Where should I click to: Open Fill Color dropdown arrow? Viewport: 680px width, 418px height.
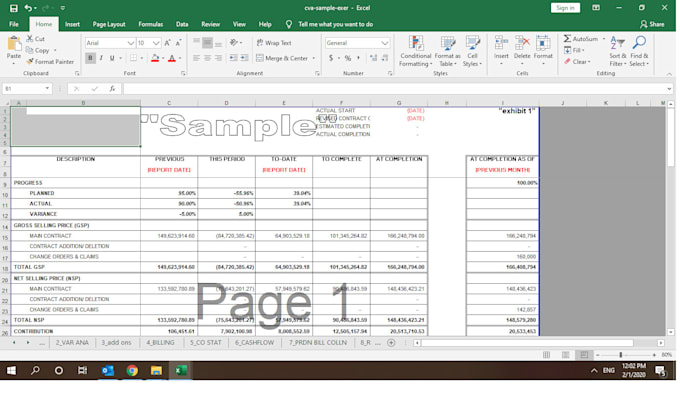coord(163,58)
